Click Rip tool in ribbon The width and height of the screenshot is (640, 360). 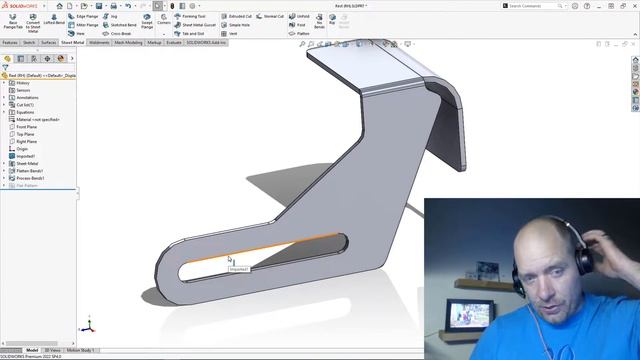[x=332, y=19]
